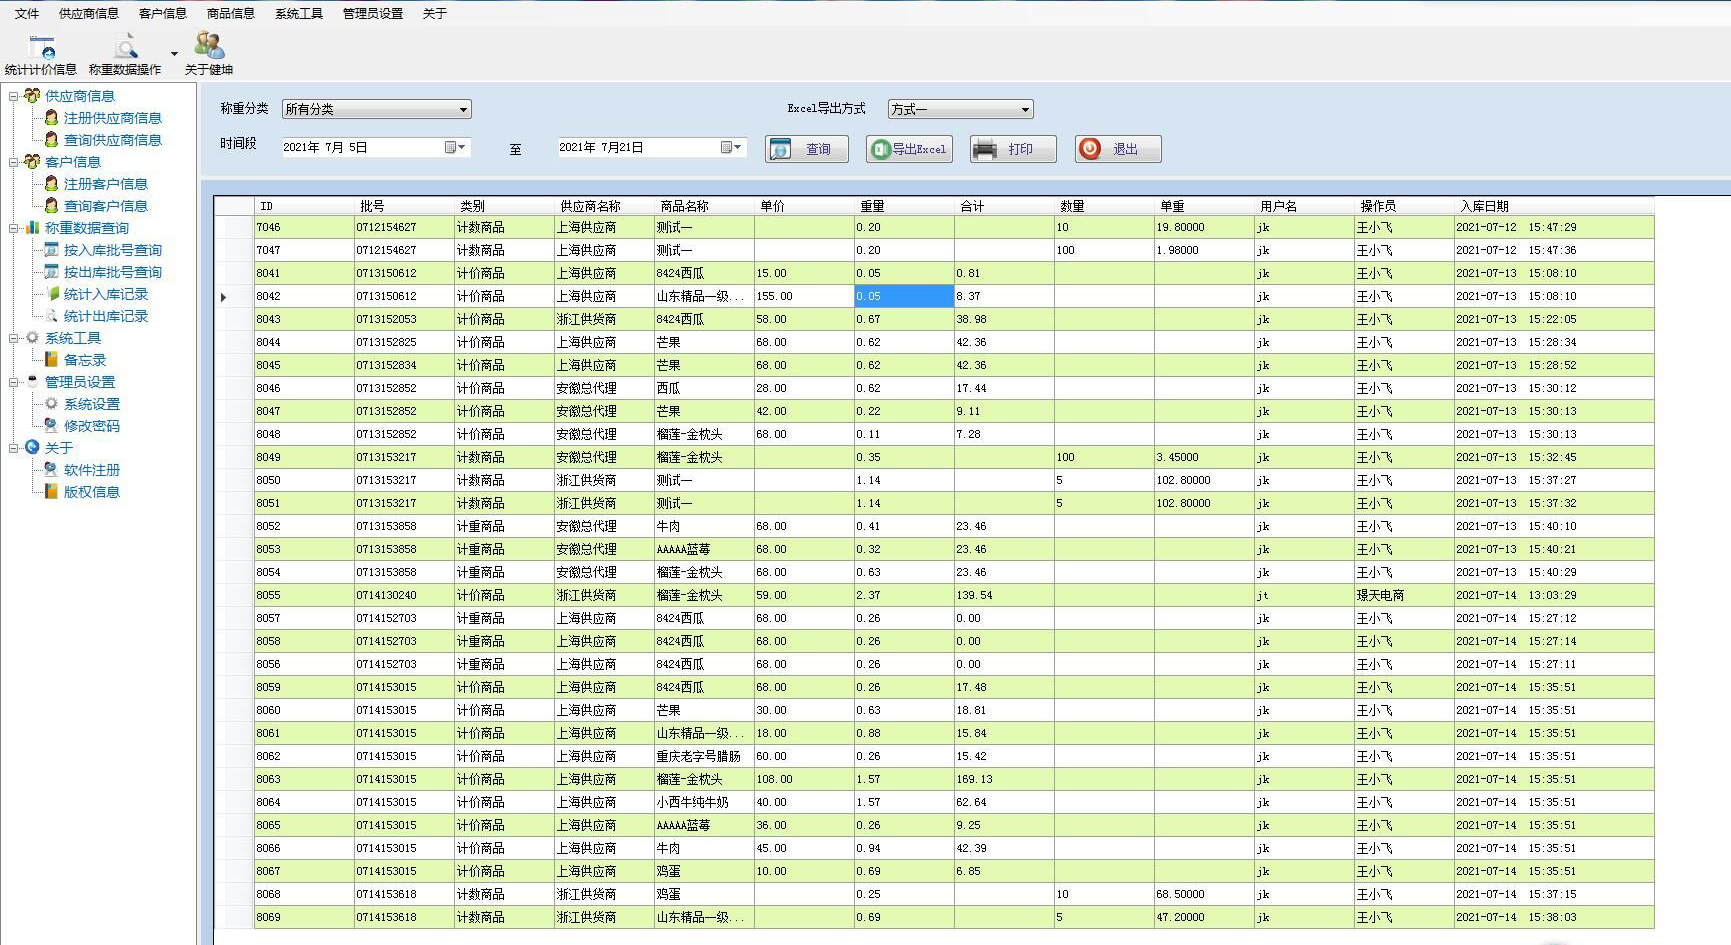Open the start date calendar dropdown for 7月5日

455,147
